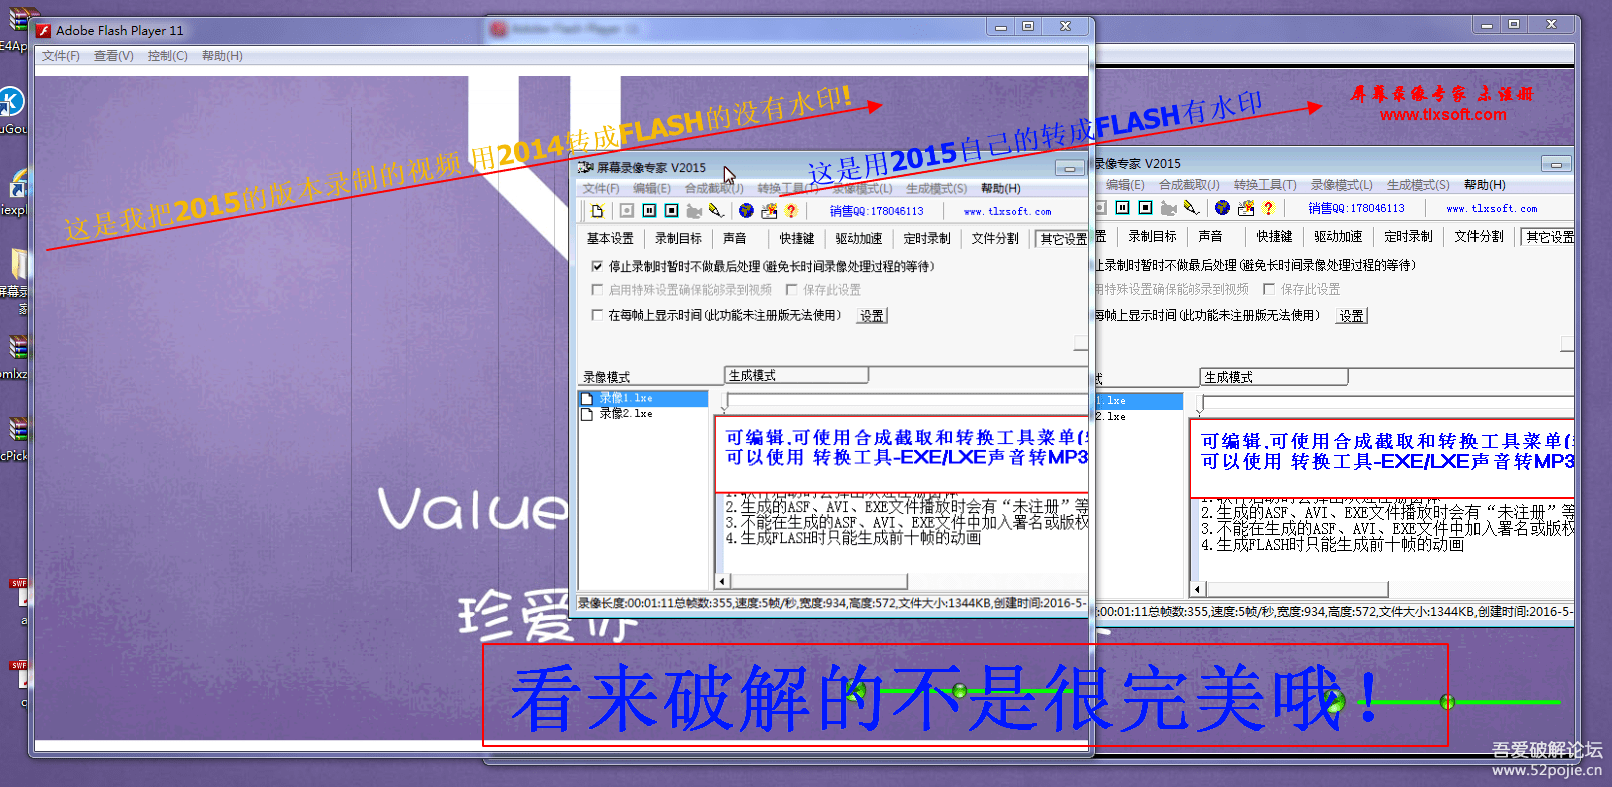This screenshot has height=787, width=1612.
Task: Switch to the 声音 tab in the left recorder
Action: [735, 239]
